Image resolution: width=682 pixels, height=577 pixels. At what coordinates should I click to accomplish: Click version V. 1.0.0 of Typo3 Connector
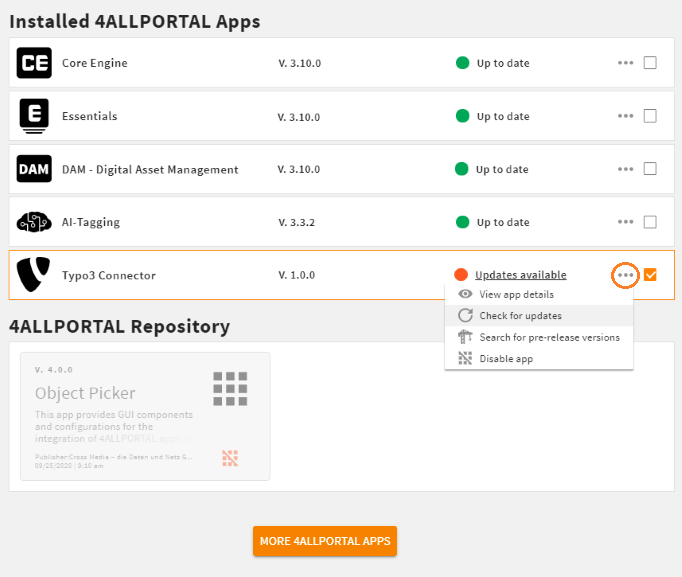(297, 275)
